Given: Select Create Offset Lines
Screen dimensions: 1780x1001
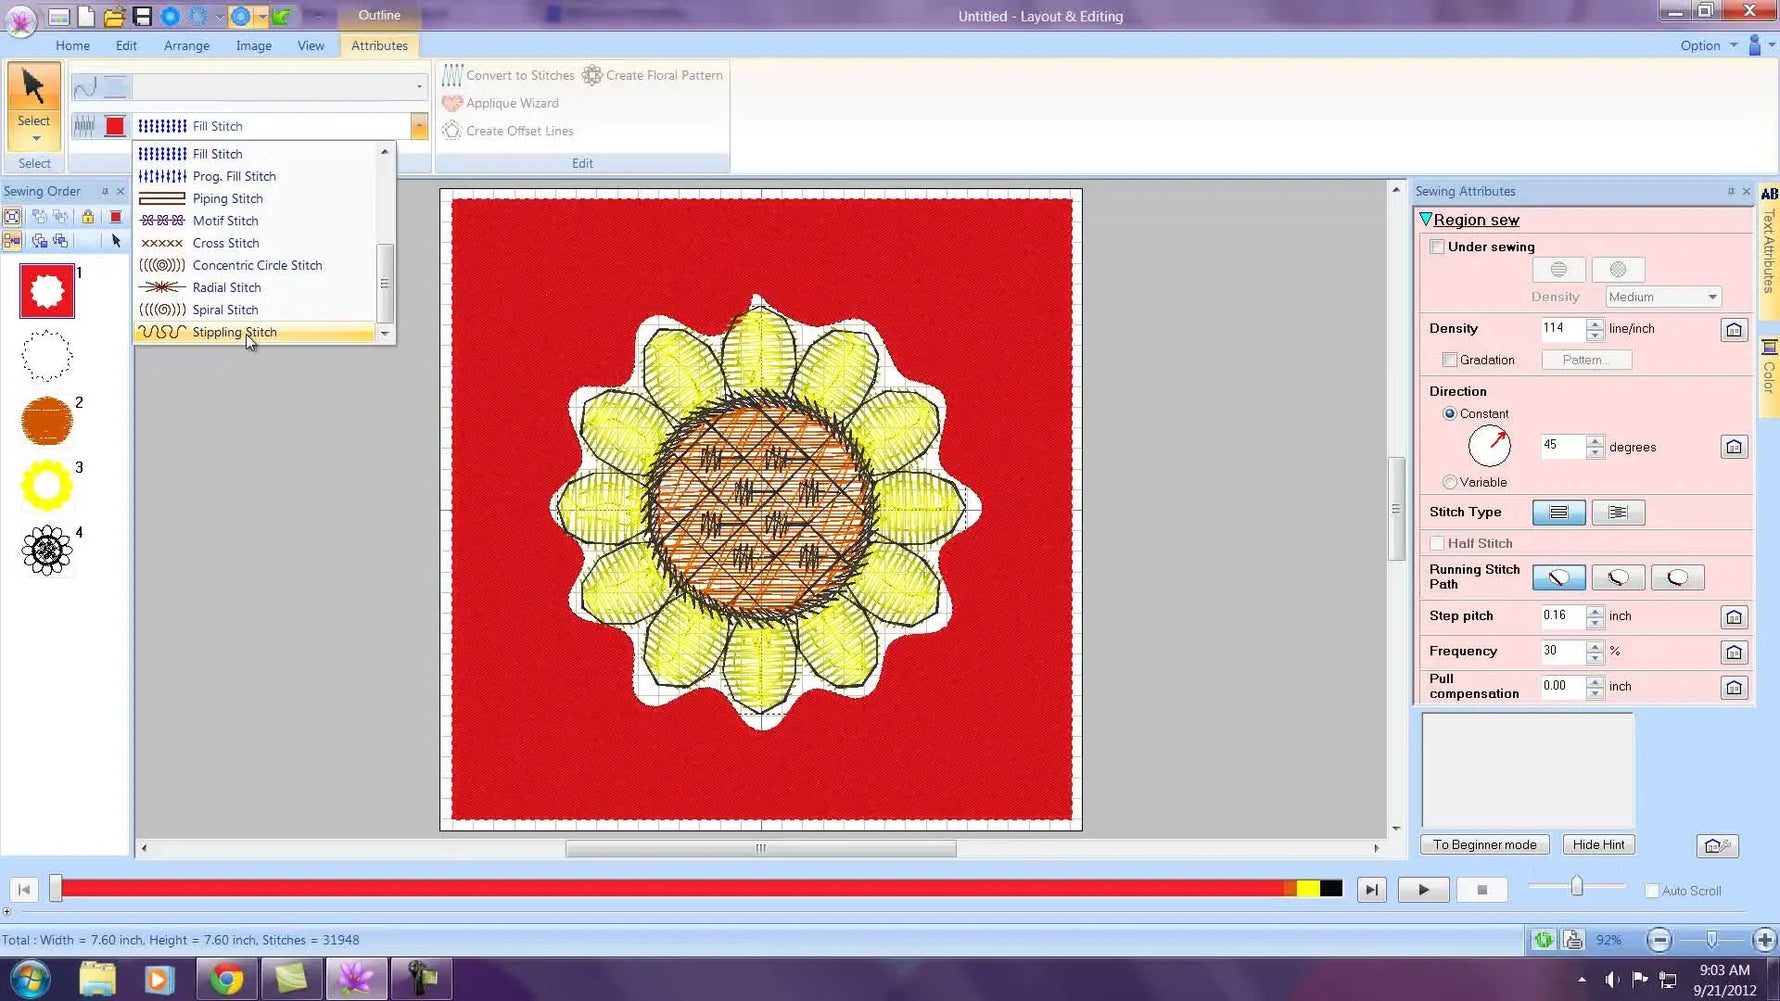Looking at the screenshot, I should pos(517,131).
